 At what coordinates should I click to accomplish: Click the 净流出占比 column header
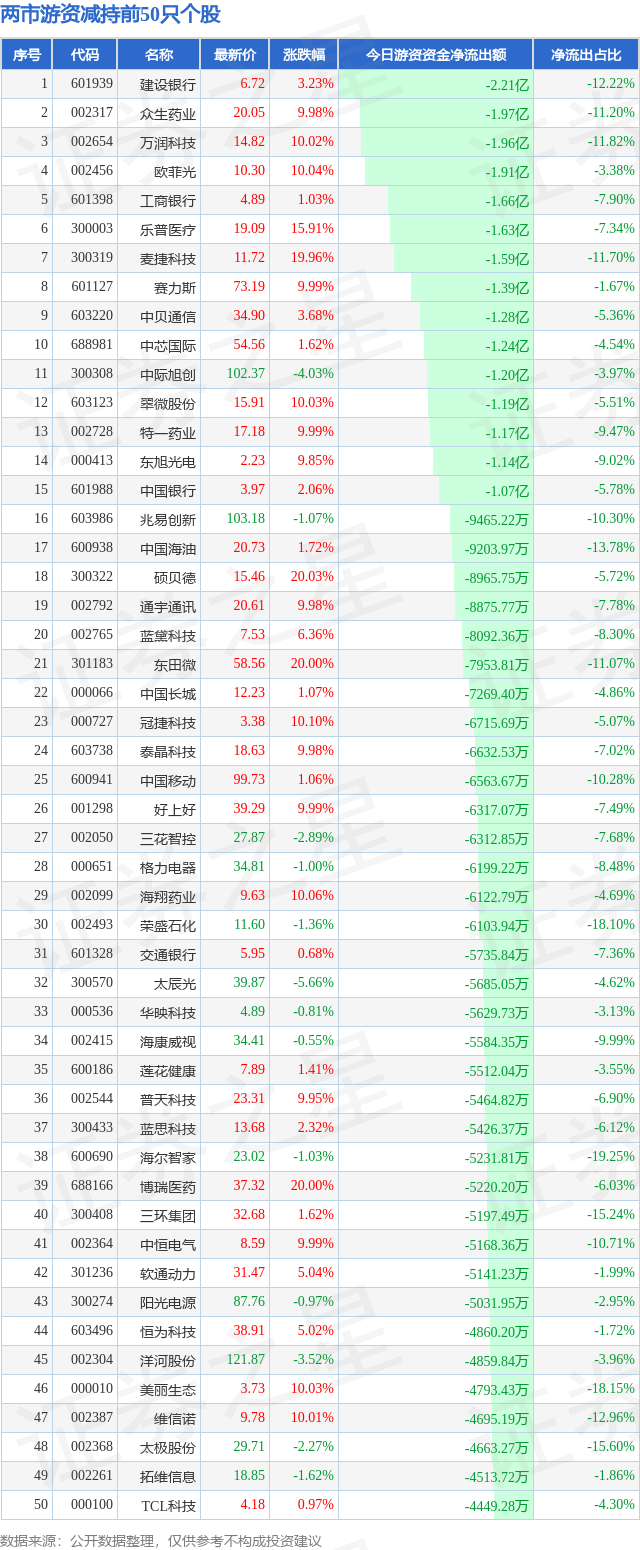click(586, 55)
